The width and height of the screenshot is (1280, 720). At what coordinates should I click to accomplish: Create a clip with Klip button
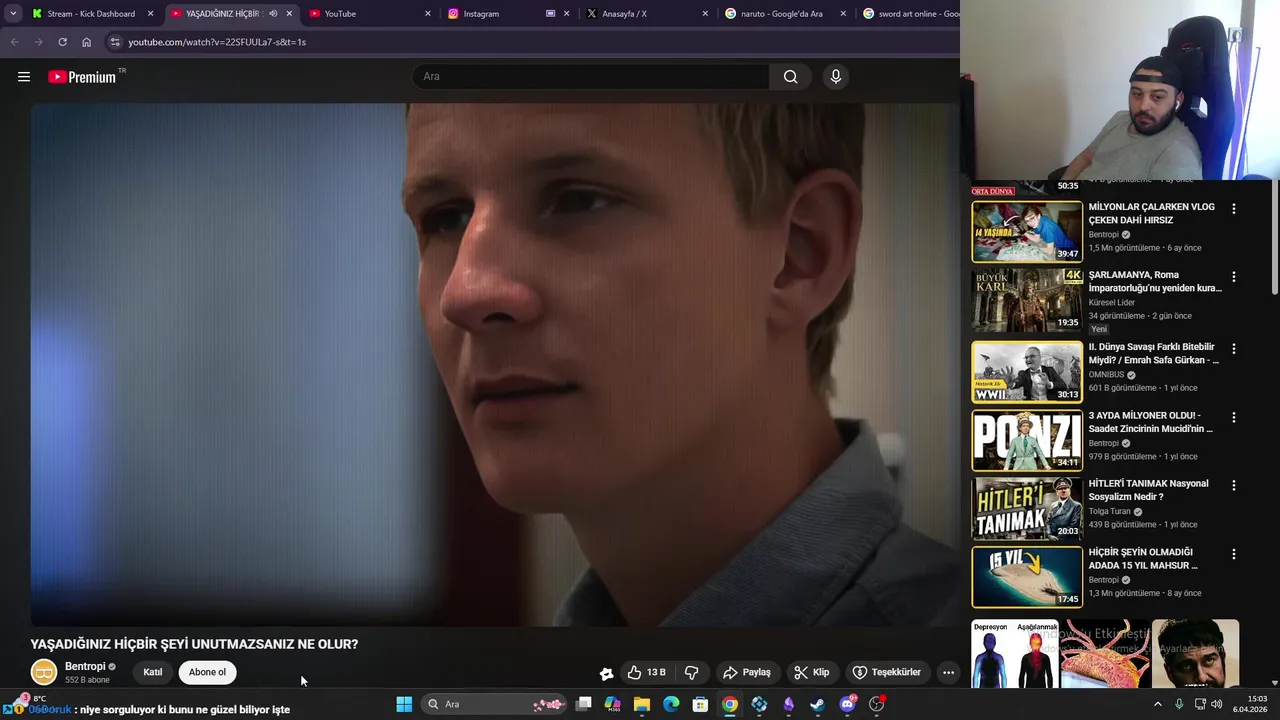point(812,672)
